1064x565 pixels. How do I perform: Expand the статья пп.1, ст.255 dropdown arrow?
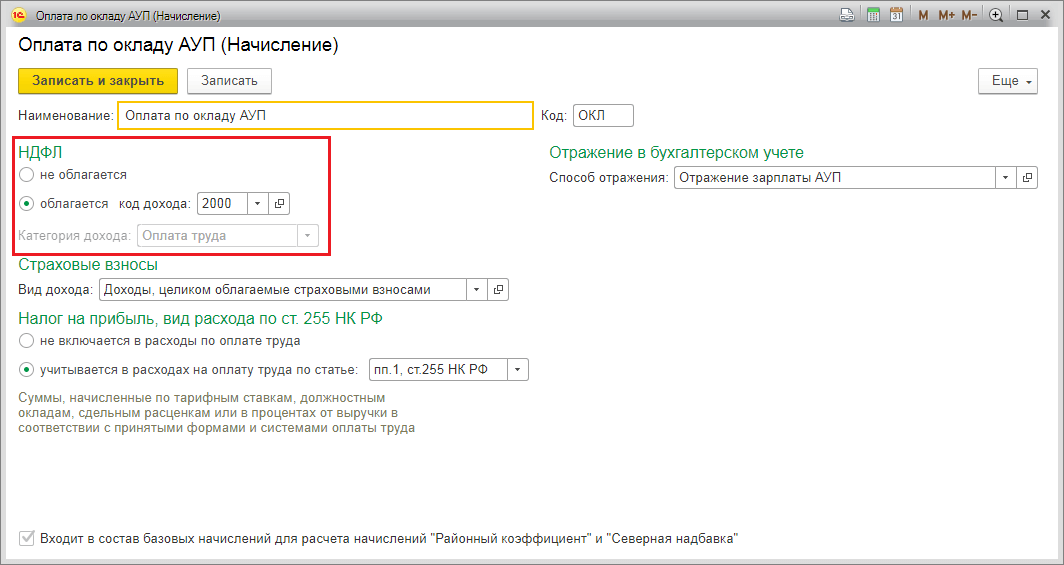point(518,370)
